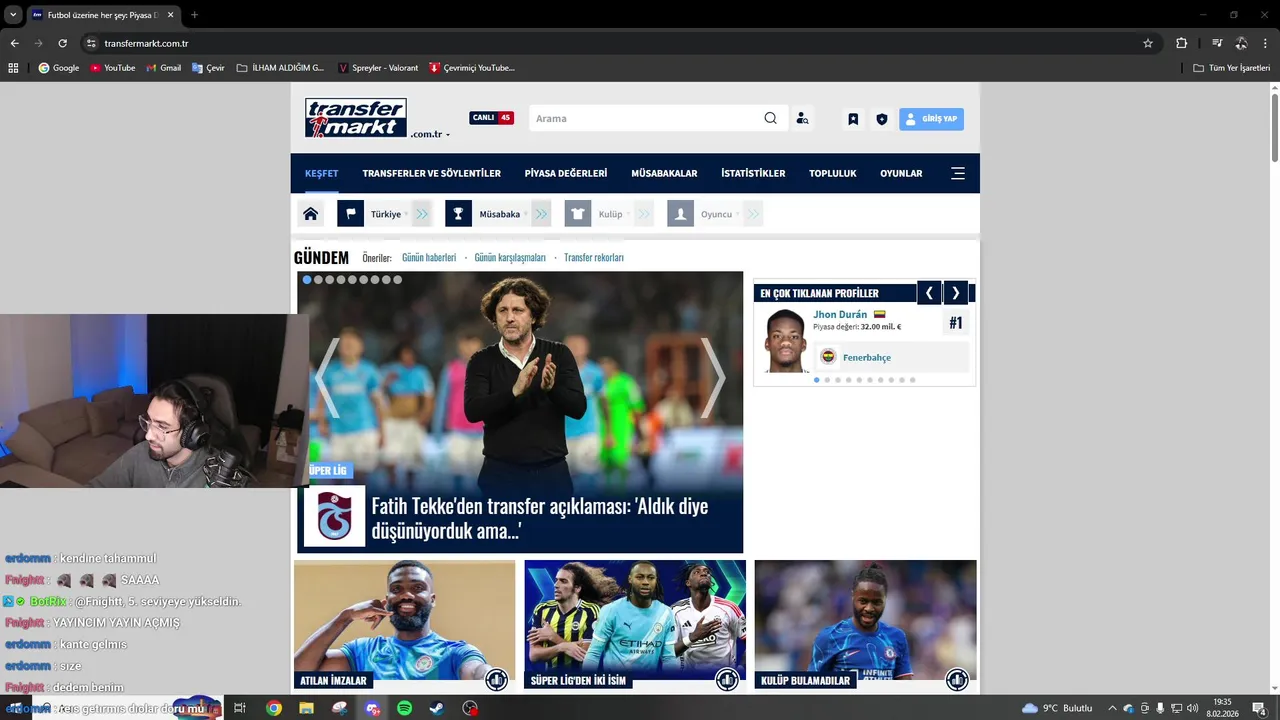This screenshot has width=1280, height=720.
Task: Open site information icon beside the URL
Action: [91, 43]
